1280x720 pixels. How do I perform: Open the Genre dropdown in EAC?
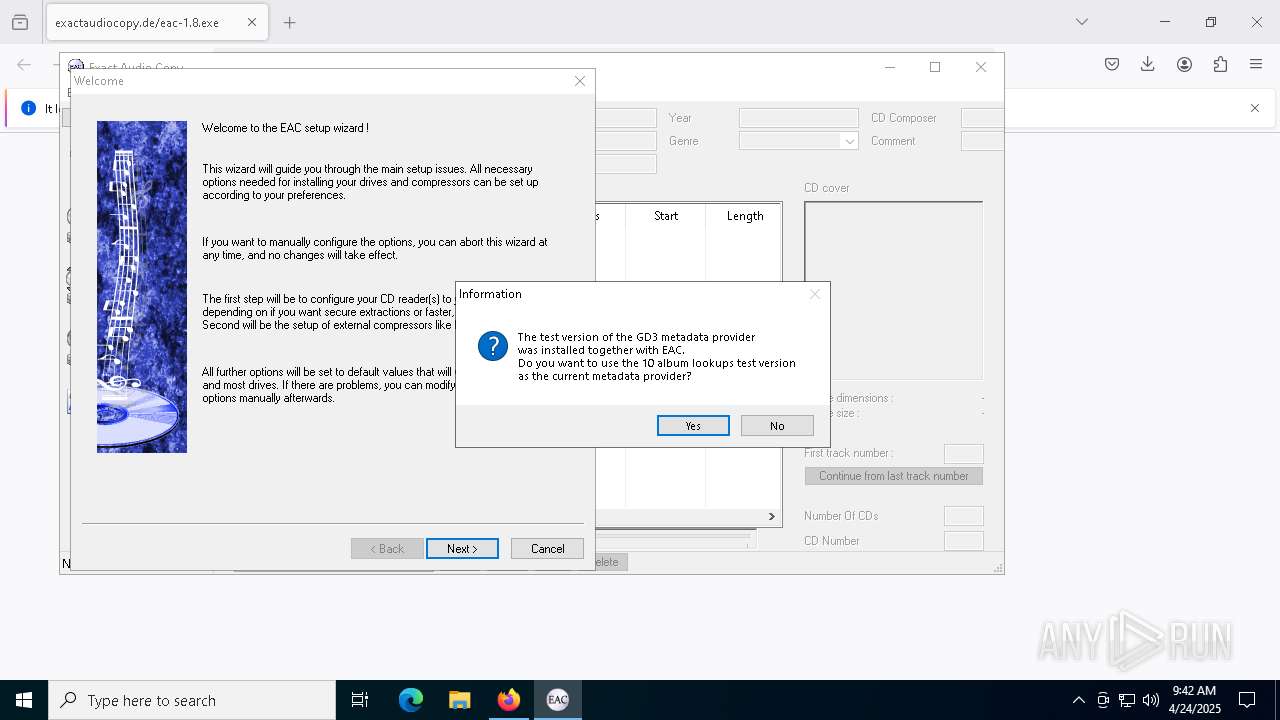tap(850, 141)
